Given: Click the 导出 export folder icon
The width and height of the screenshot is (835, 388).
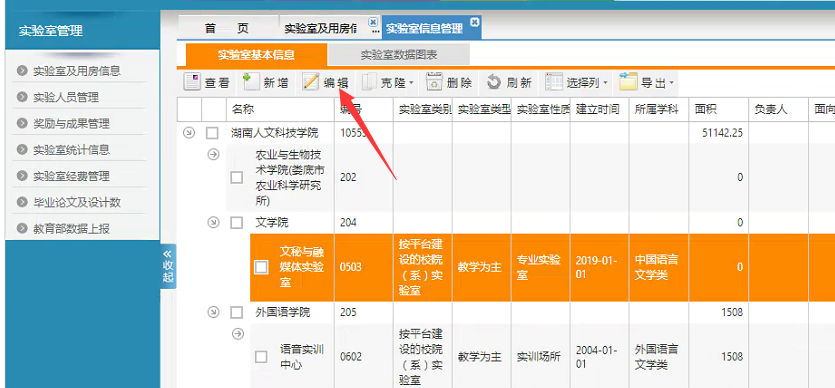Looking at the screenshot, I should tap(628, 81).
